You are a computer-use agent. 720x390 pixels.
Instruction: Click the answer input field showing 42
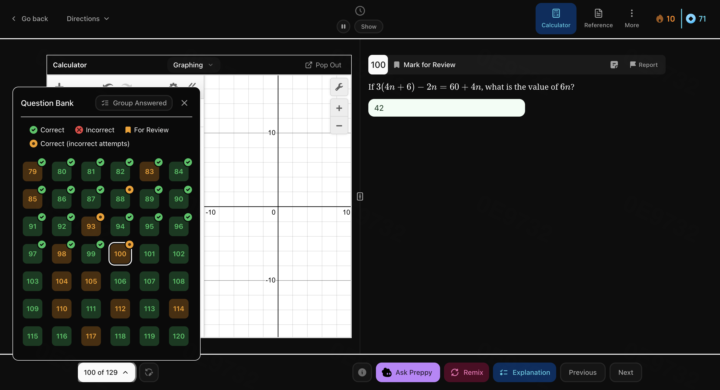tap(446, 108)
